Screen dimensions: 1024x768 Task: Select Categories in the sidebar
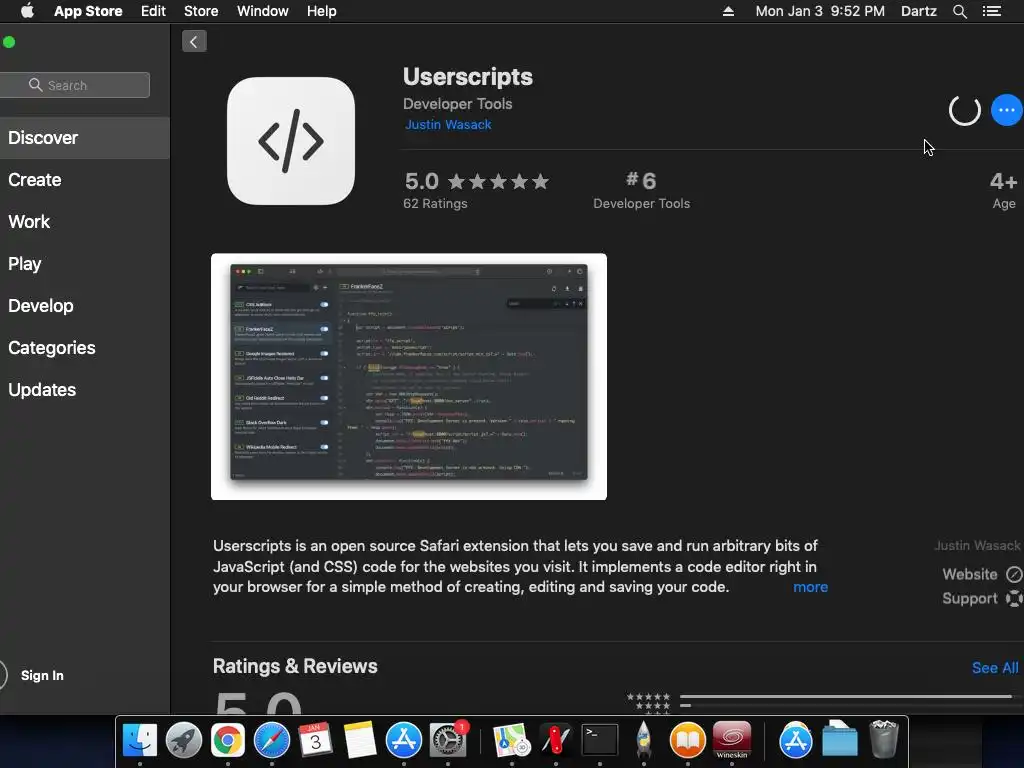85,347
